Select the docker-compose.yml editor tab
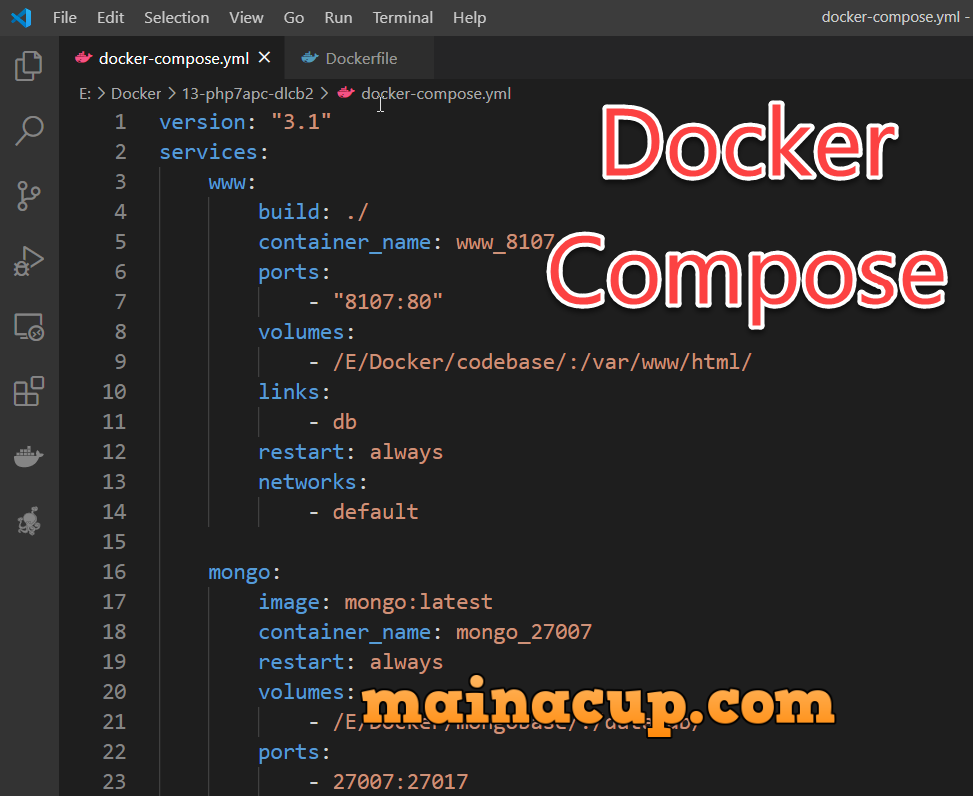 click(172, 58)
